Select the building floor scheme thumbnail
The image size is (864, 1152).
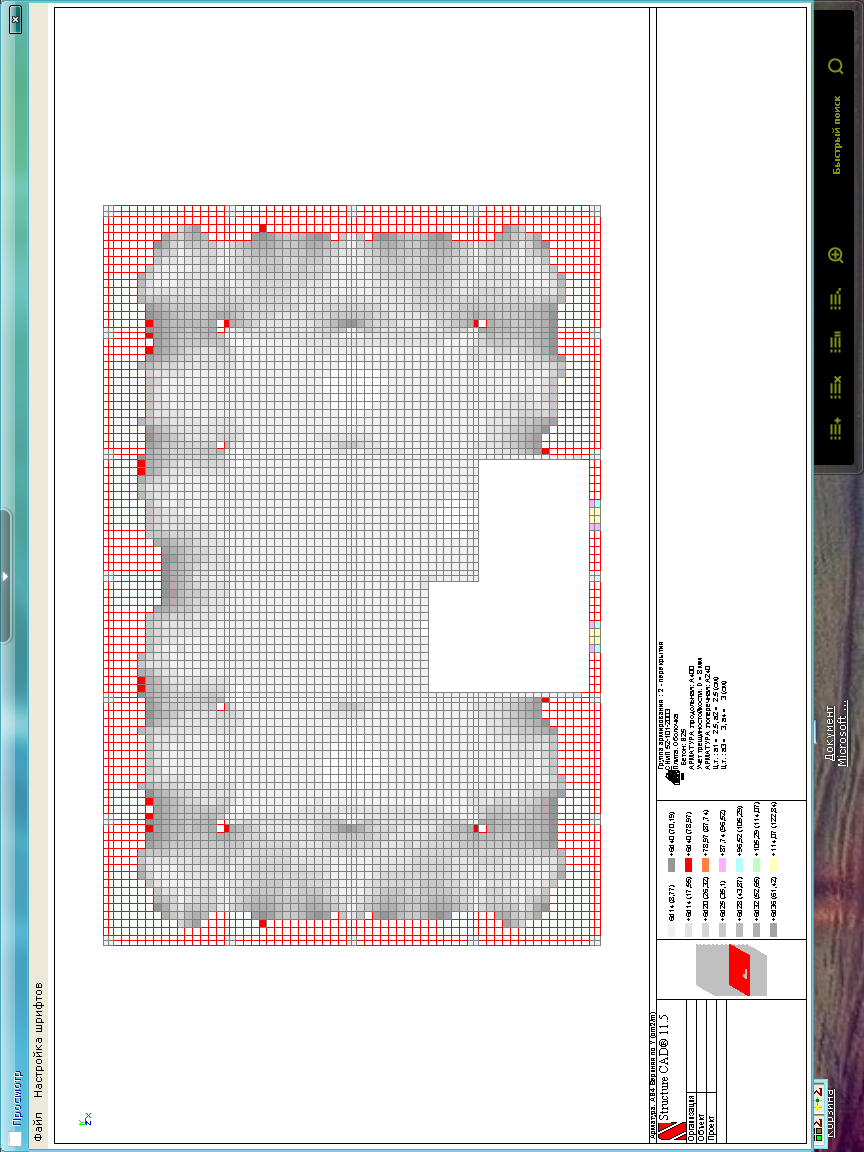[x=731, y=970]
